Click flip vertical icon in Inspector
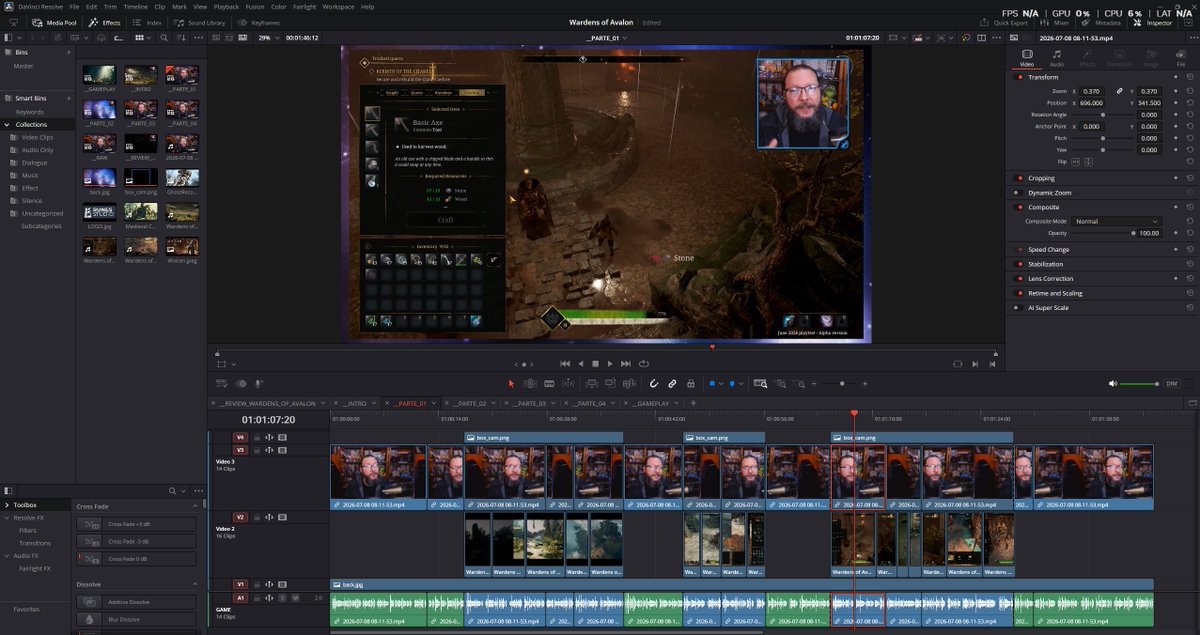1200x635 pixels. pyautogui.click(x=1088, y=161)
